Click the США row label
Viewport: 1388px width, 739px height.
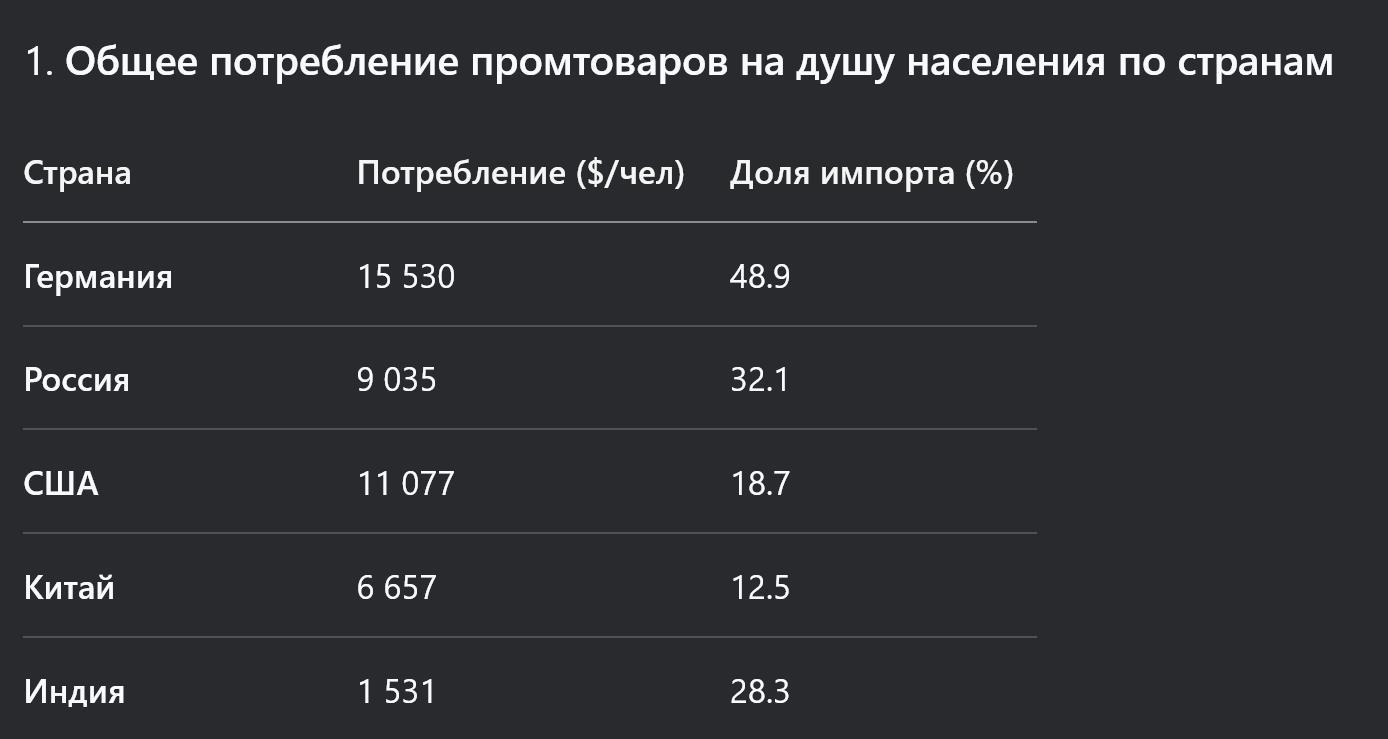click(x=61, y=484)
